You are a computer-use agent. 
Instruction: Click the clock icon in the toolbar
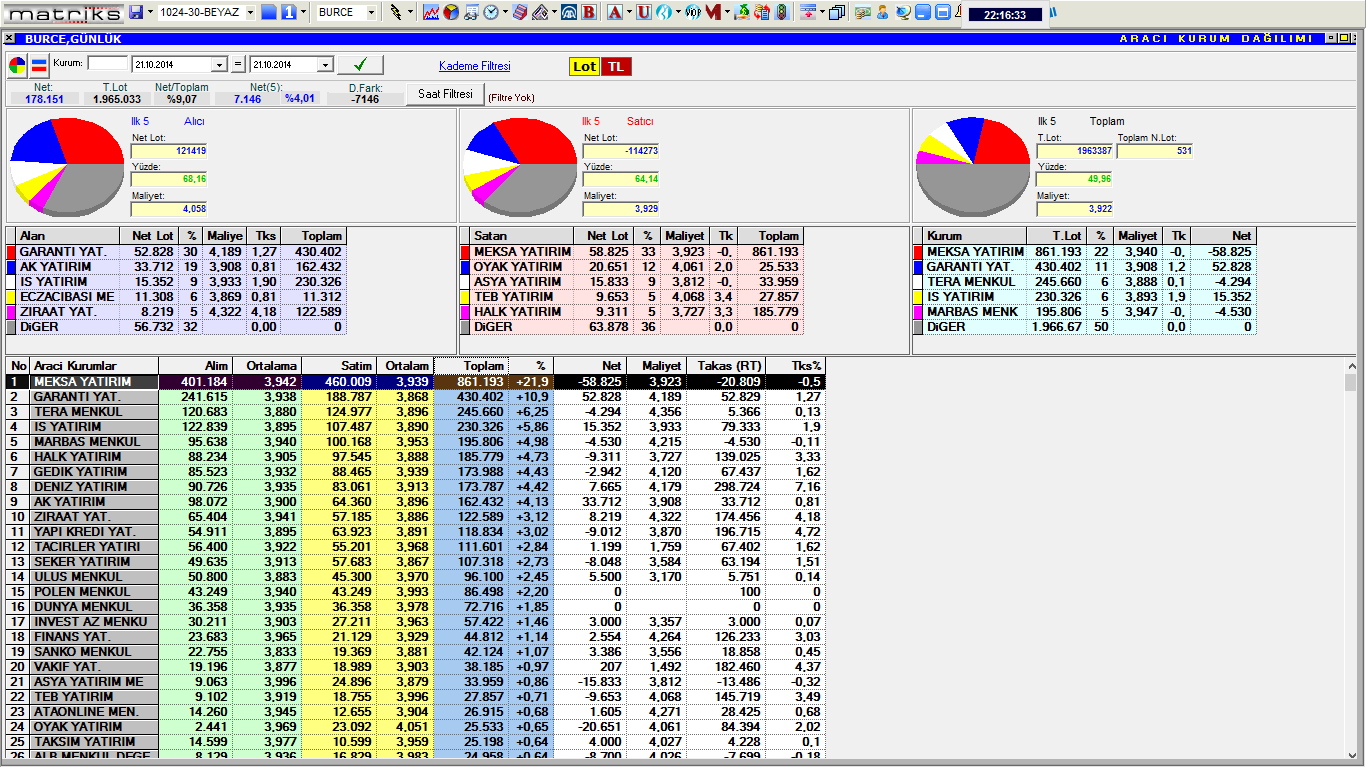[x=492, y=12]
